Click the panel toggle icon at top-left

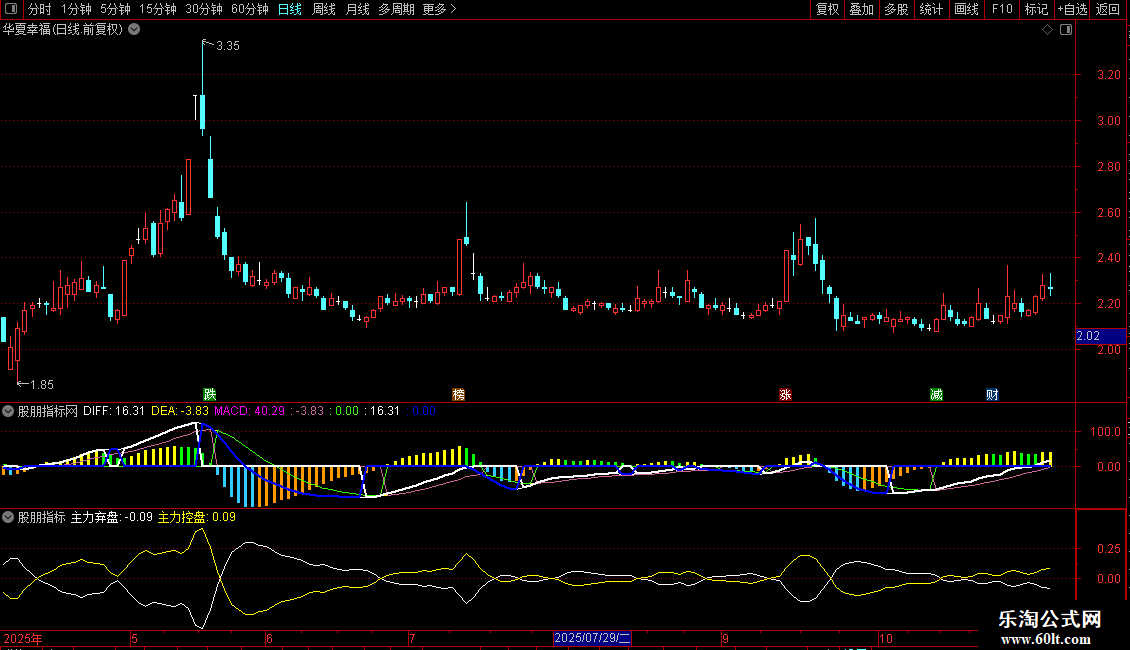point(10,9)
